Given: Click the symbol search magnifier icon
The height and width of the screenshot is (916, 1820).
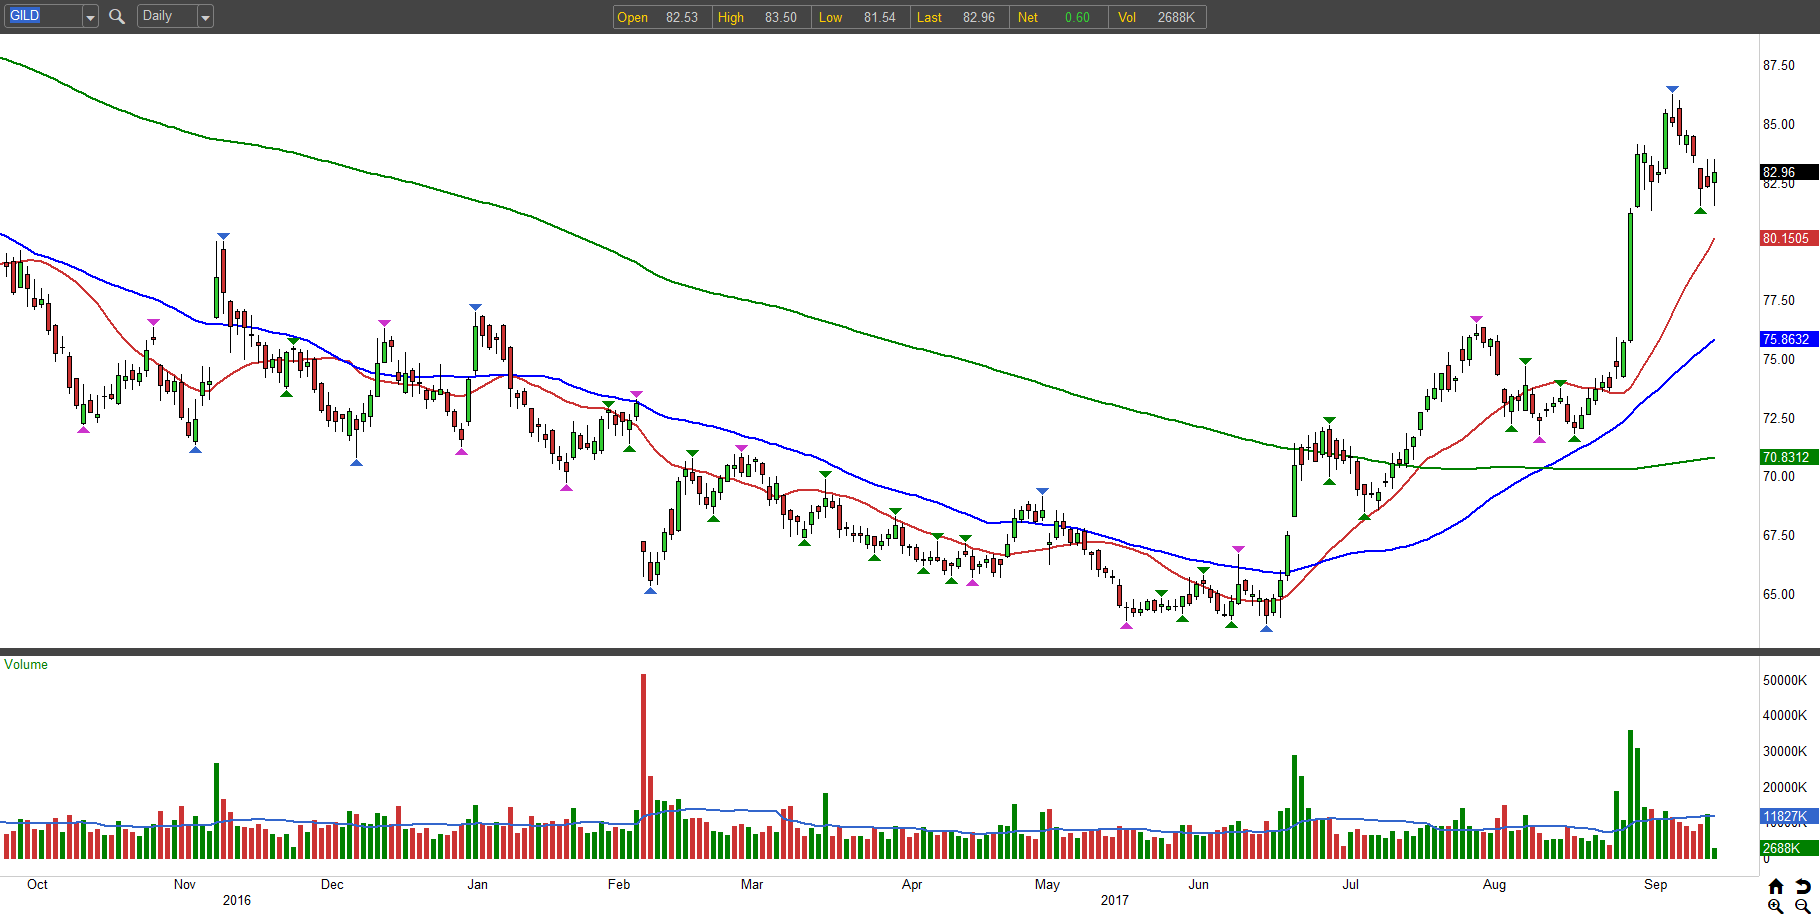Looking at the screenshot, I should click(x=117, y=16).
